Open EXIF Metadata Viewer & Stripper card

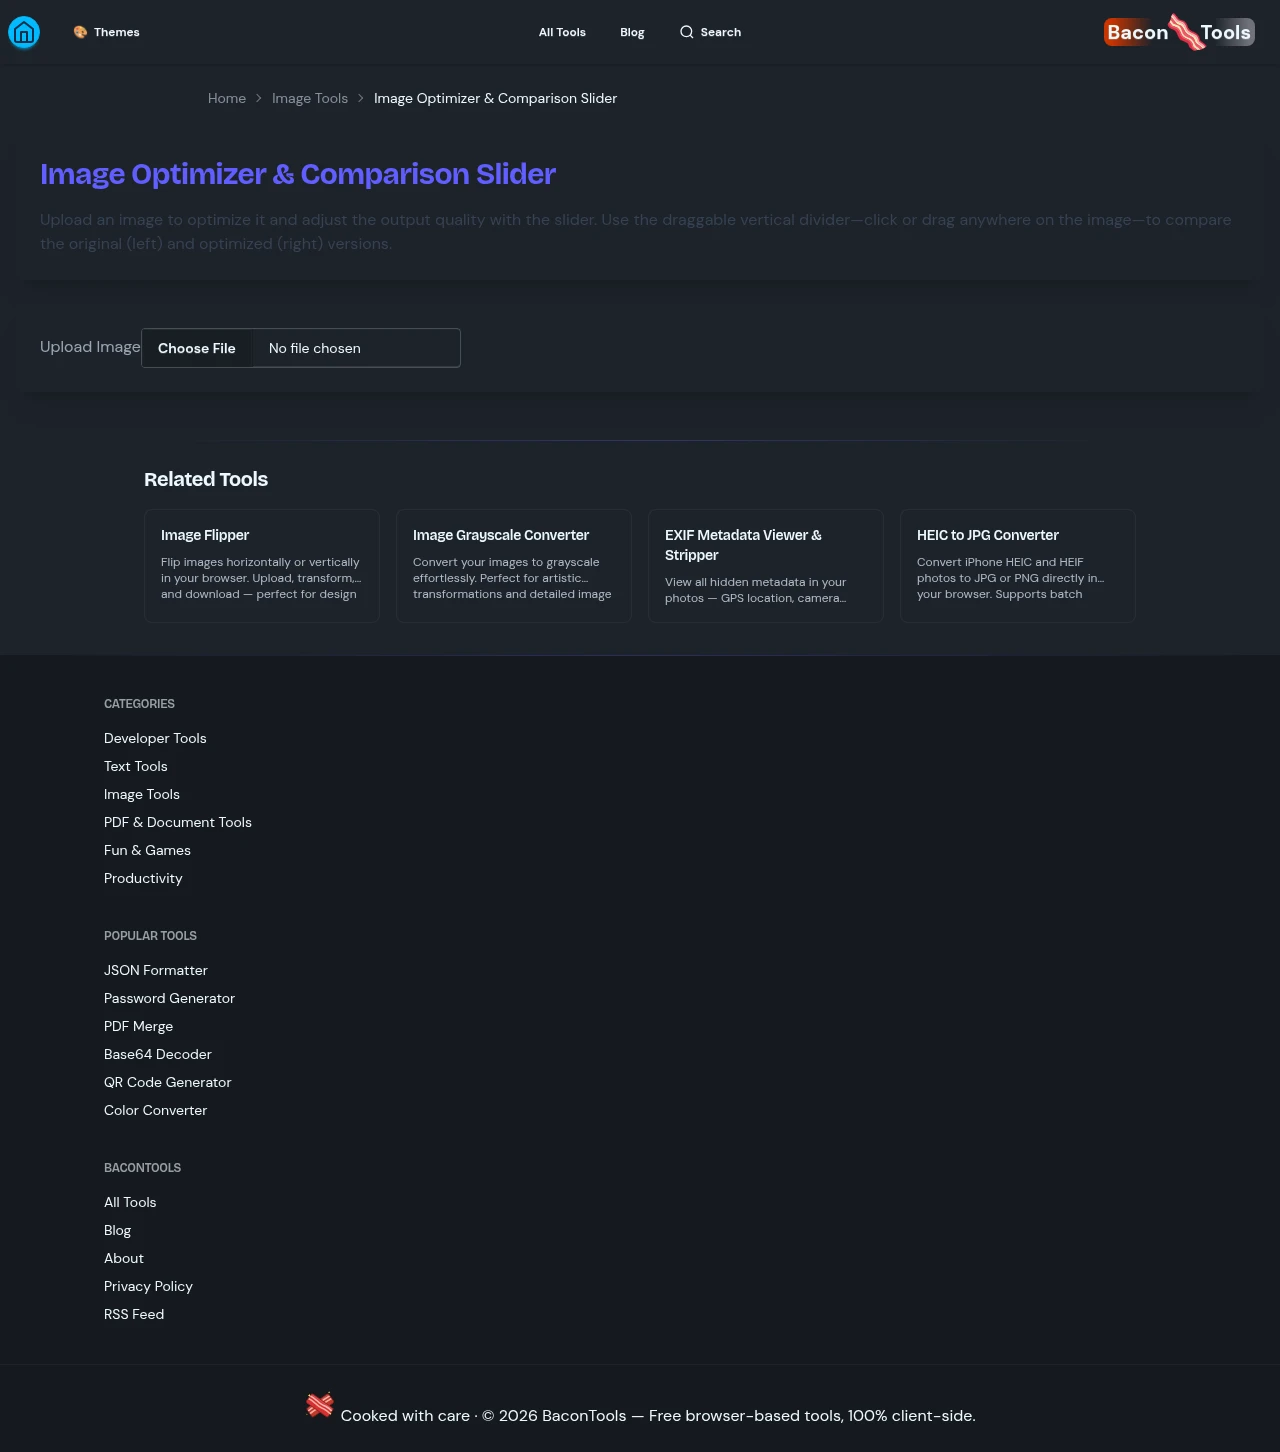pyautogui.click(x=766, y=565)
